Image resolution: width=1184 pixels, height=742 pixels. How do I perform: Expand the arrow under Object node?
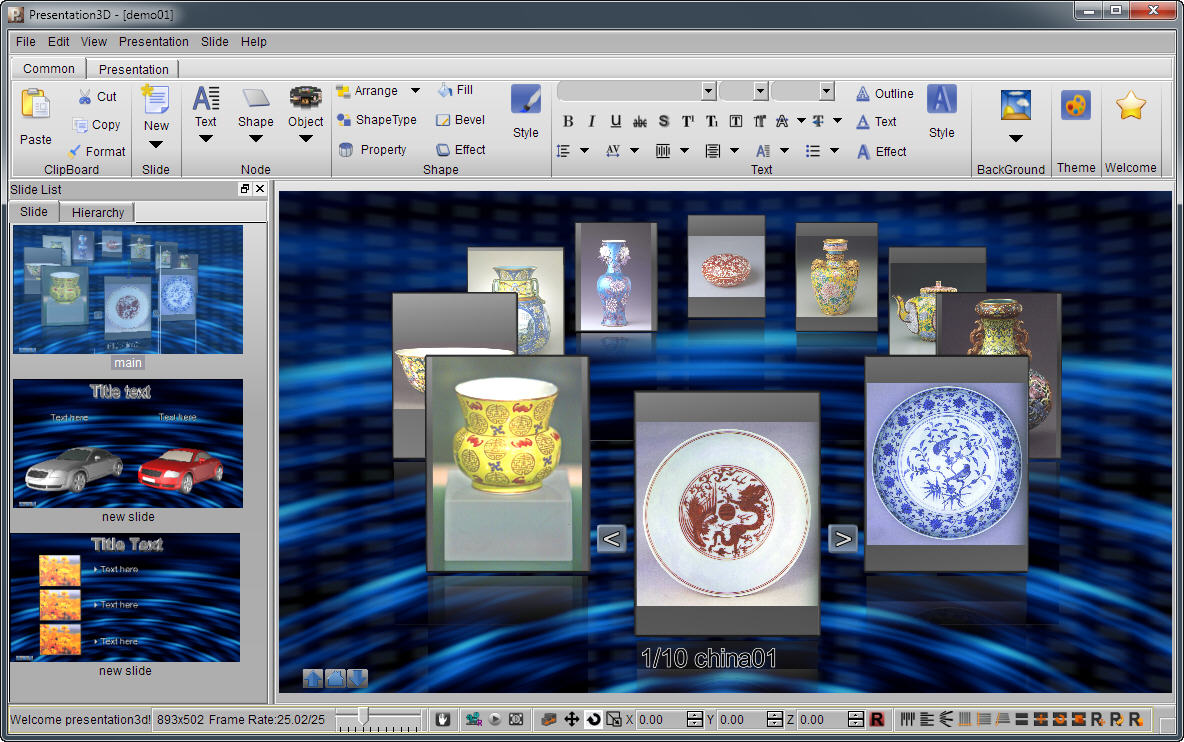tap(306, 139)
